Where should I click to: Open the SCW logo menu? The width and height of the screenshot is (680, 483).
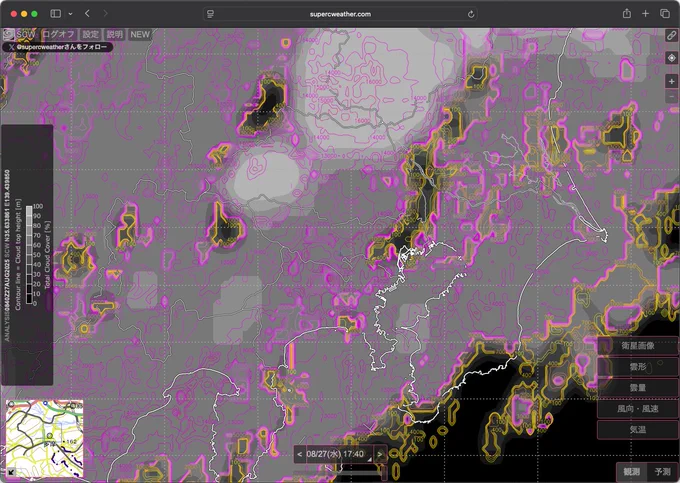(19, 34)
